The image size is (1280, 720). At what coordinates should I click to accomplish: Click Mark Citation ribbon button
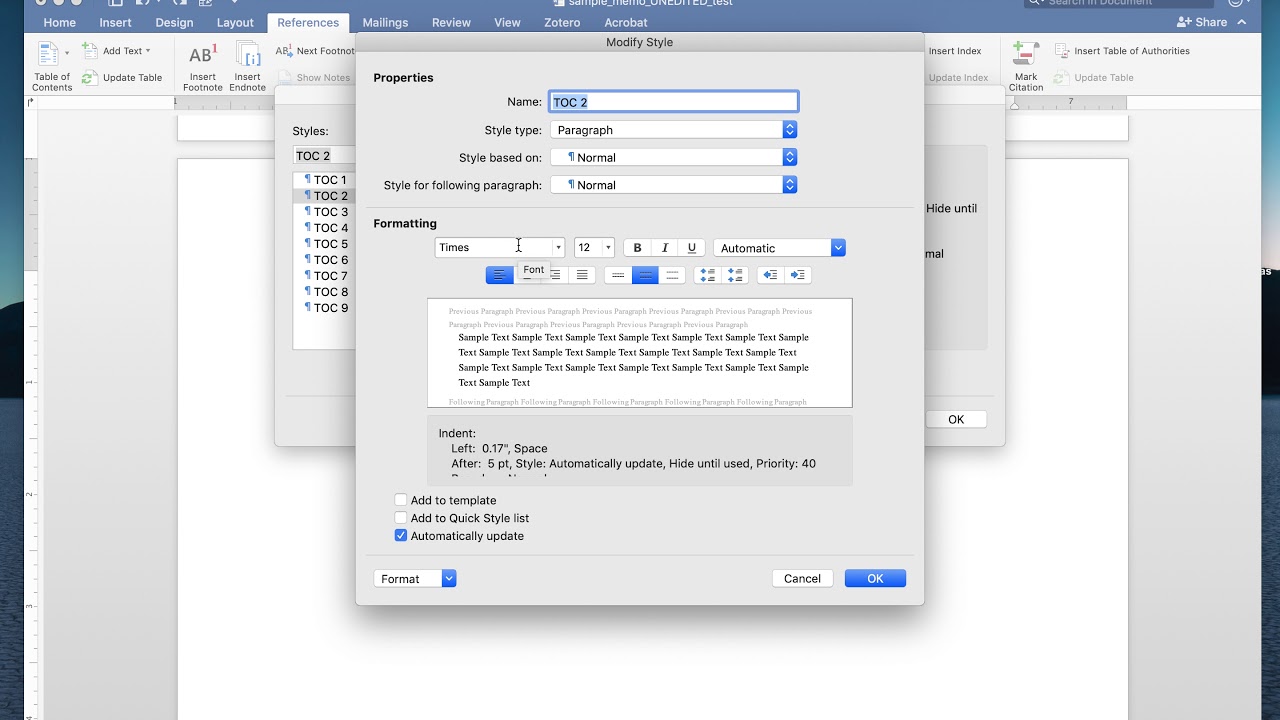(x=1025, y=66)
